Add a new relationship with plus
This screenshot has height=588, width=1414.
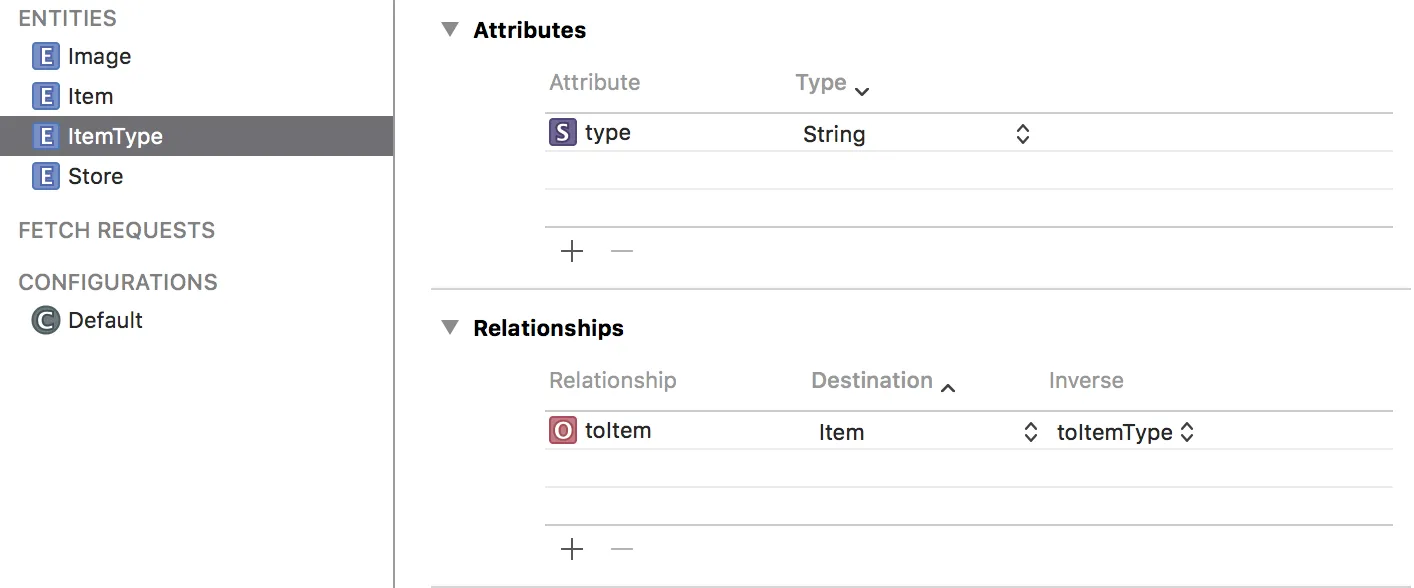(x=572, y=549)
